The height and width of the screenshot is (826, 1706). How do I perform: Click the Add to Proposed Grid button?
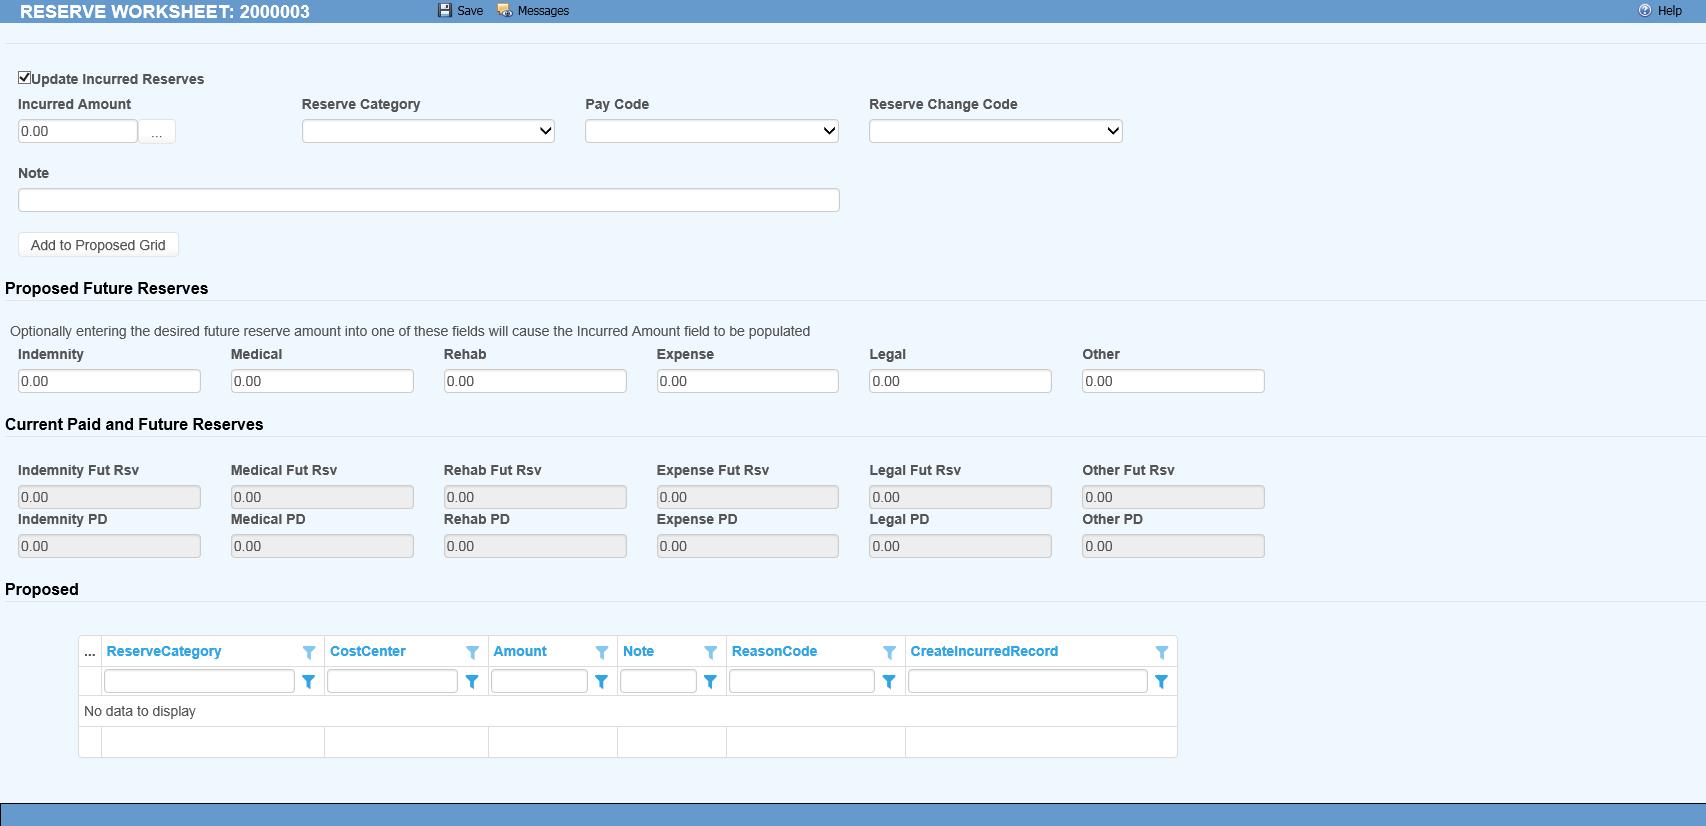click(98, 245)
